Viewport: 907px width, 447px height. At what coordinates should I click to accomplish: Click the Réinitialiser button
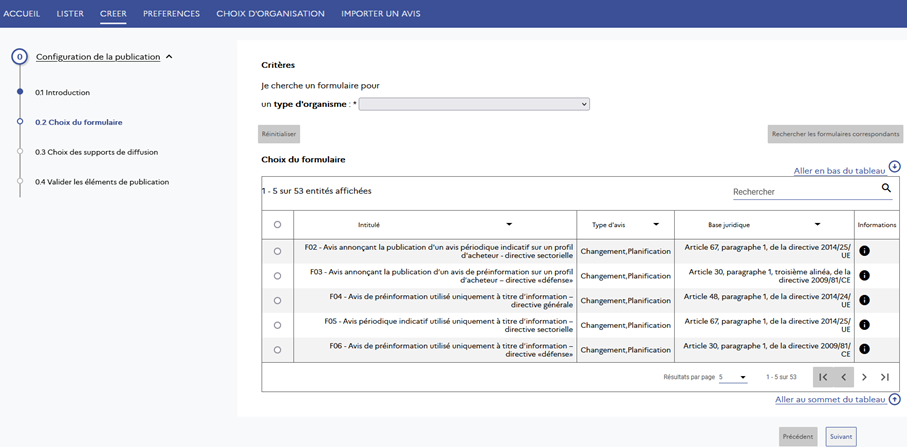(279, 134)
